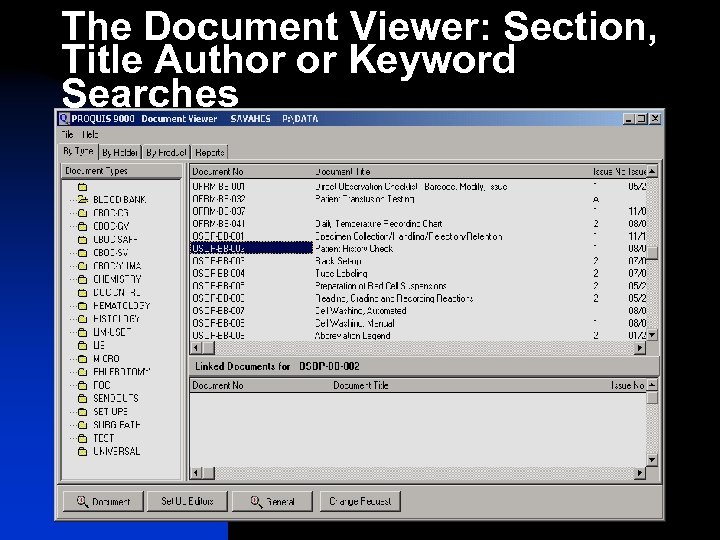Click the Set Up Editors button
The height and width of the screenshot is (540, 720).
tap(187, 501)
